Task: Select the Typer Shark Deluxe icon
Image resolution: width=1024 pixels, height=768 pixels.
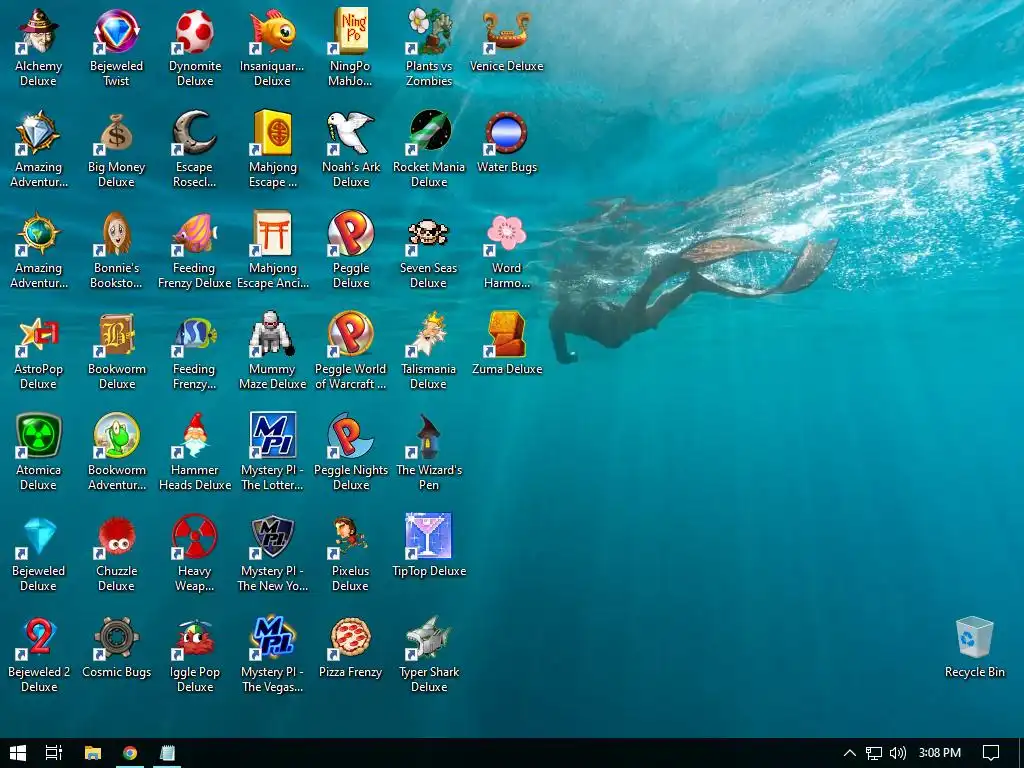Action: pos(428,637)
